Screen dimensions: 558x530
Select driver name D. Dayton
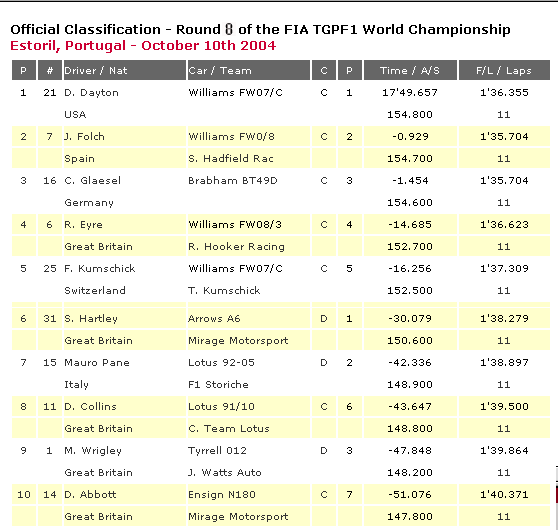[x=91, y=93]
